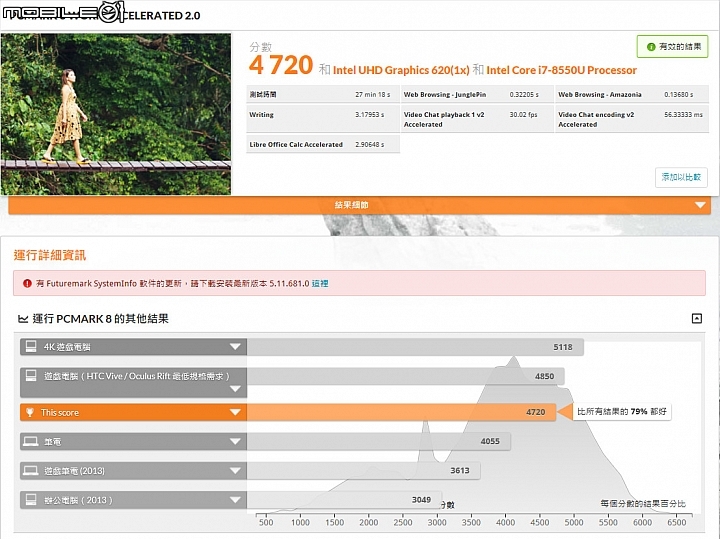This screenshot has height=539, width=720.
Task: Click the 5000 axis tick label
Action: point(574,522)
